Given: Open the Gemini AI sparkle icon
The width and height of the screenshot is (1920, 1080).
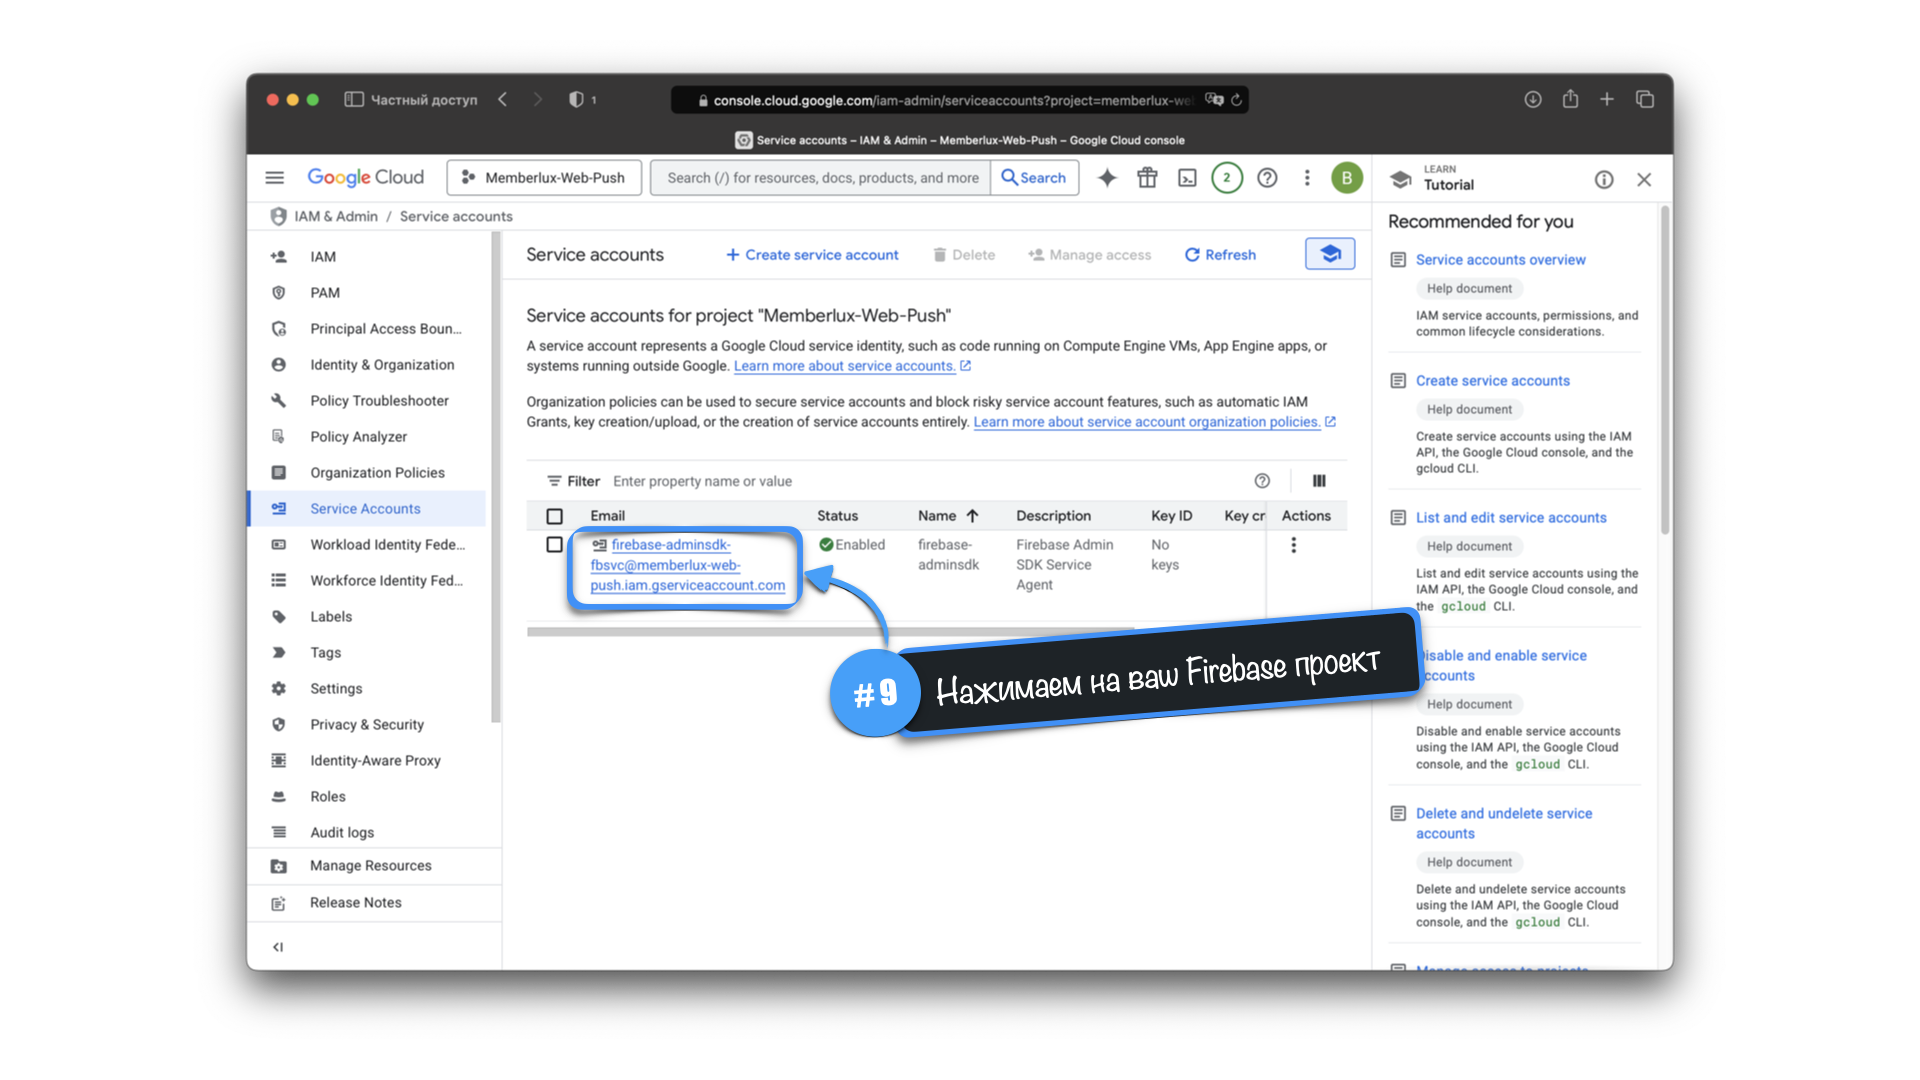Looking at the screenshot, I should tap(1107, 178).
